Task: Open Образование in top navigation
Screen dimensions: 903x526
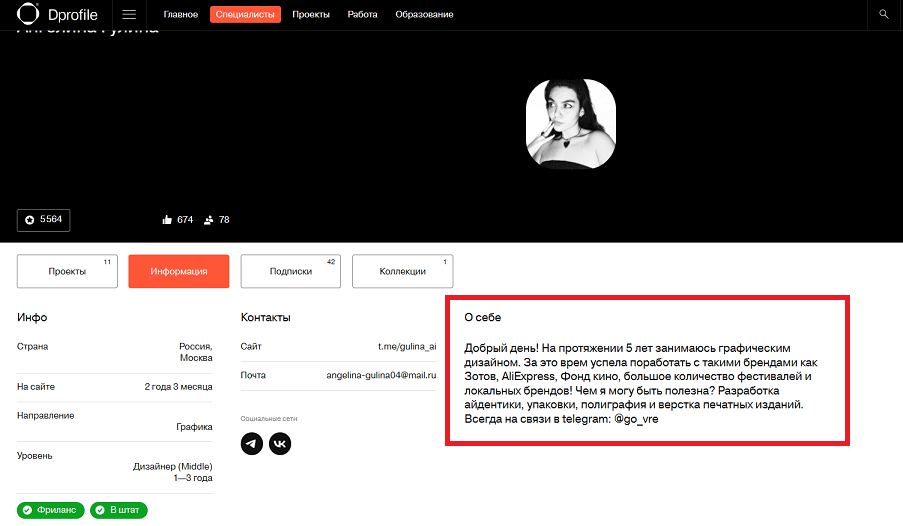Action: click(x=424, y=14)
